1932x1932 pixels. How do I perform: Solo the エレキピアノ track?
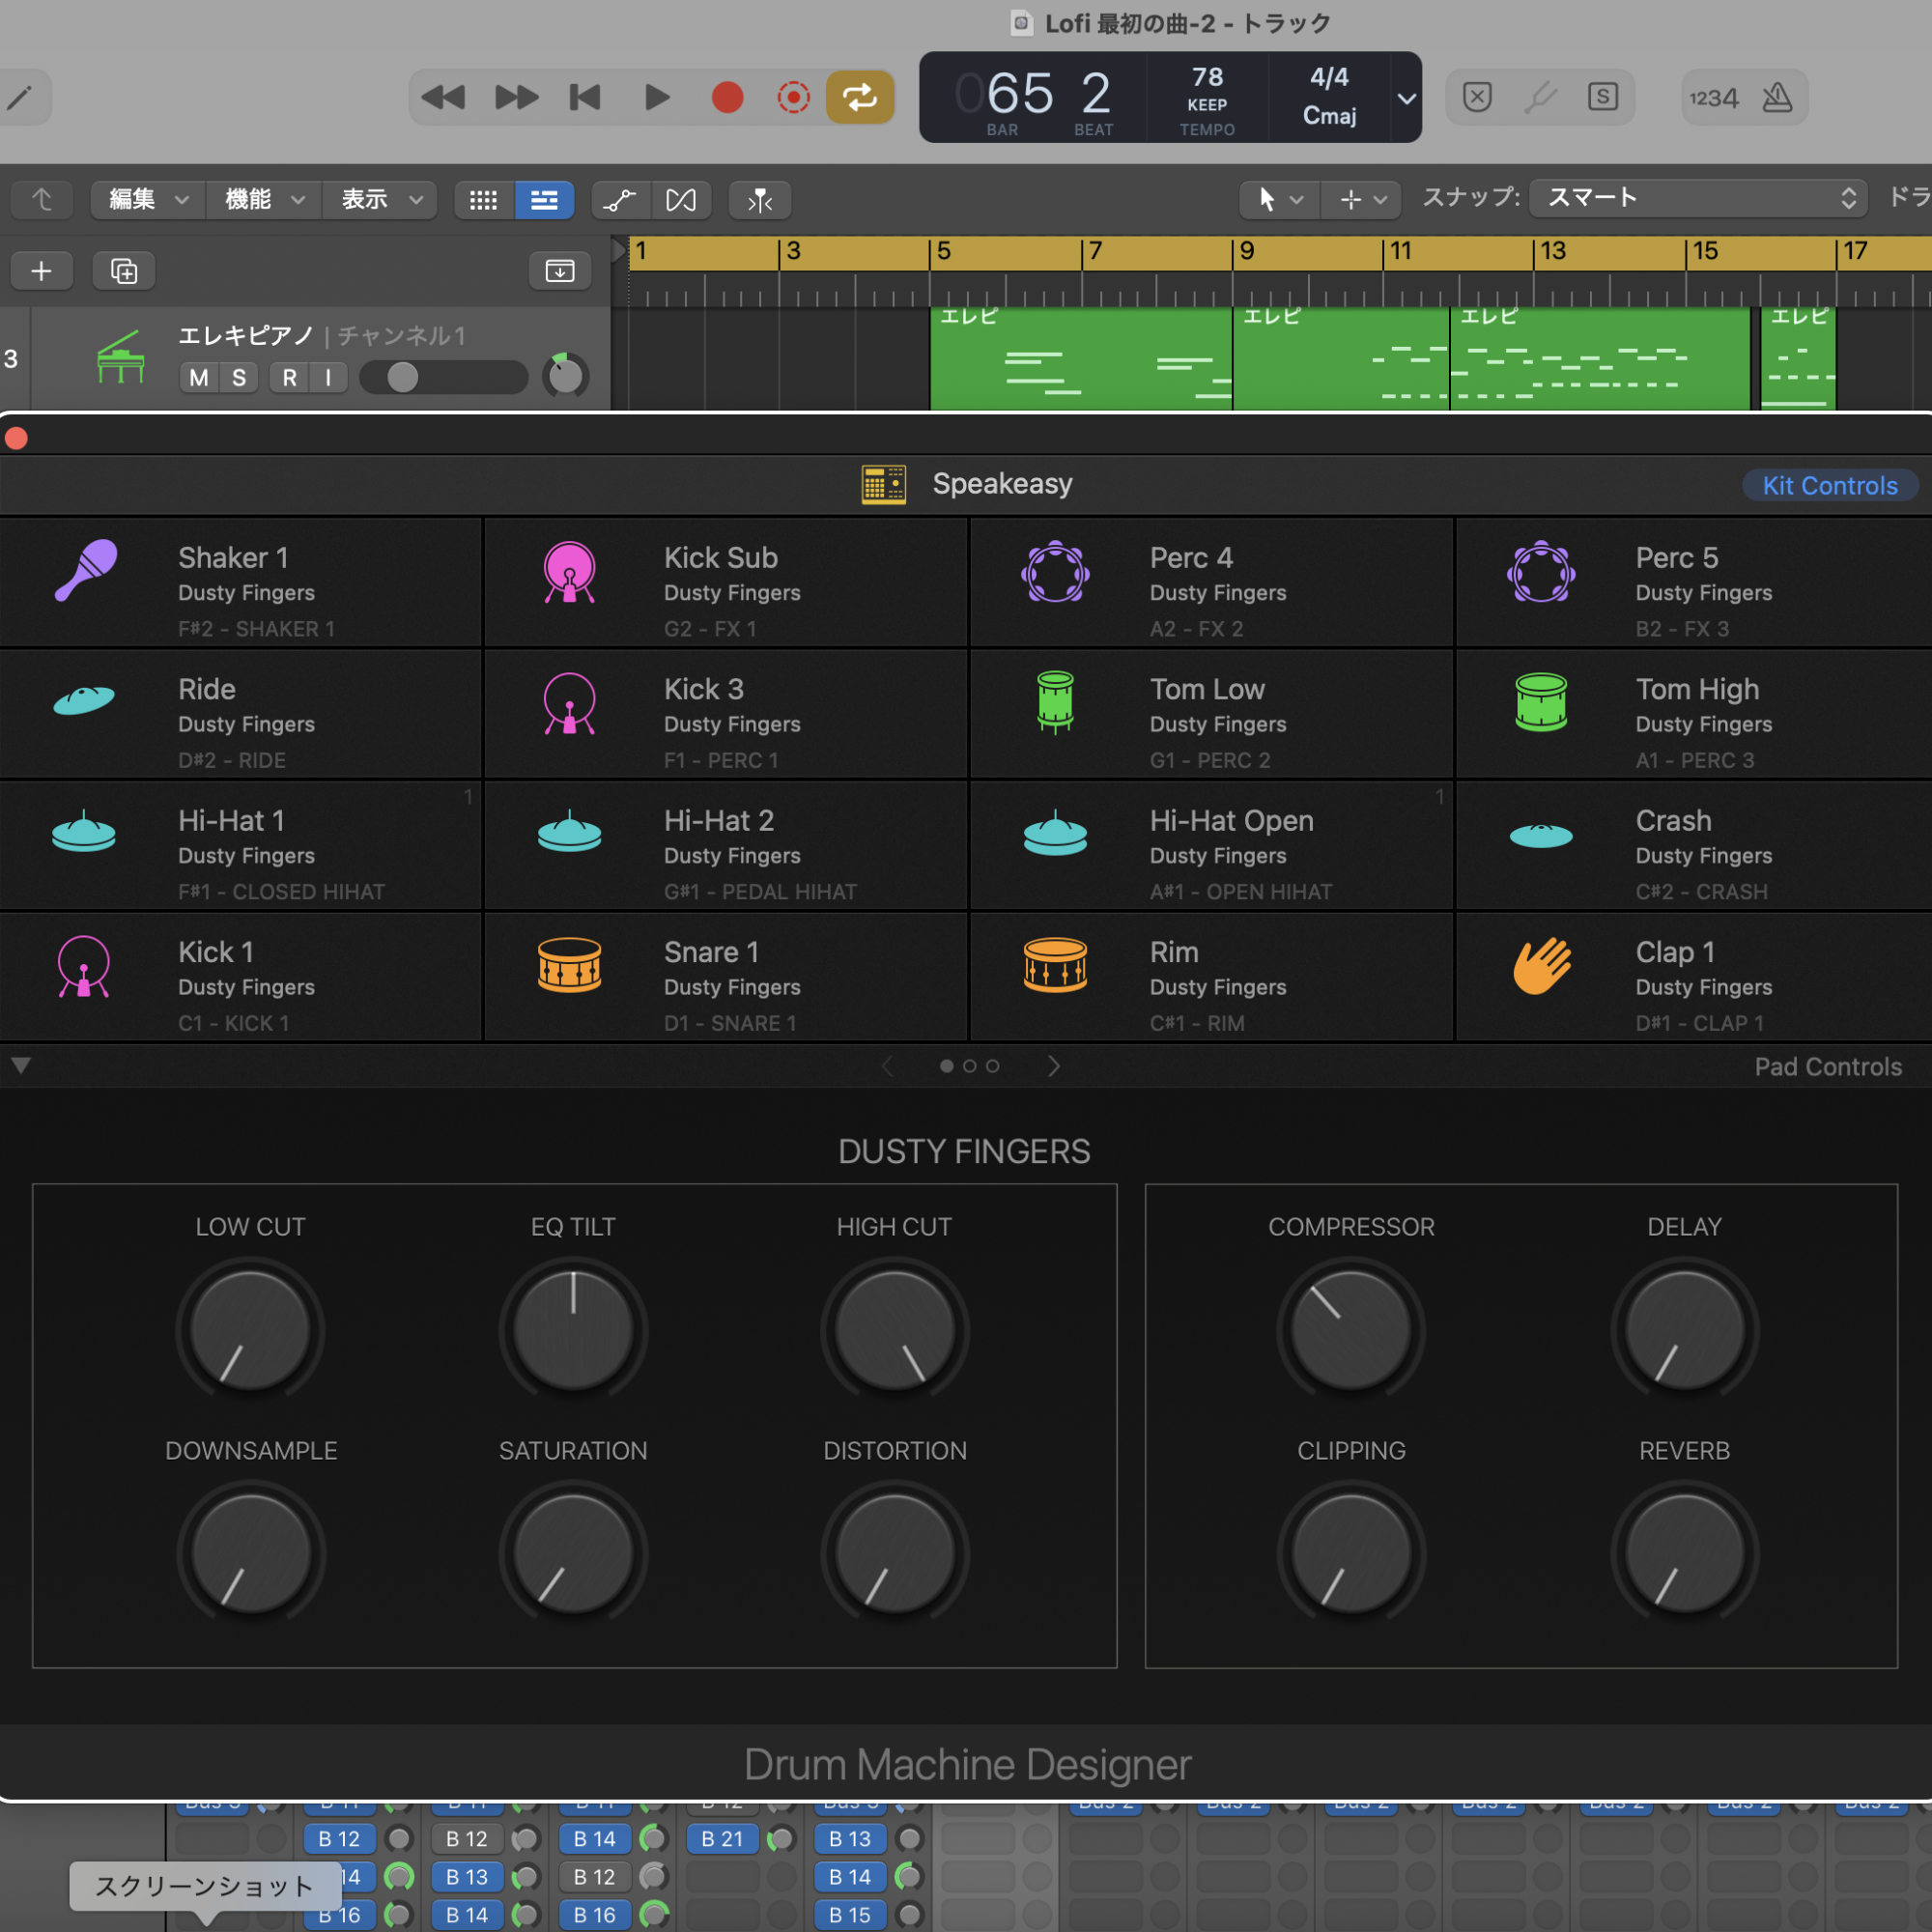click(x=239, y=377)
